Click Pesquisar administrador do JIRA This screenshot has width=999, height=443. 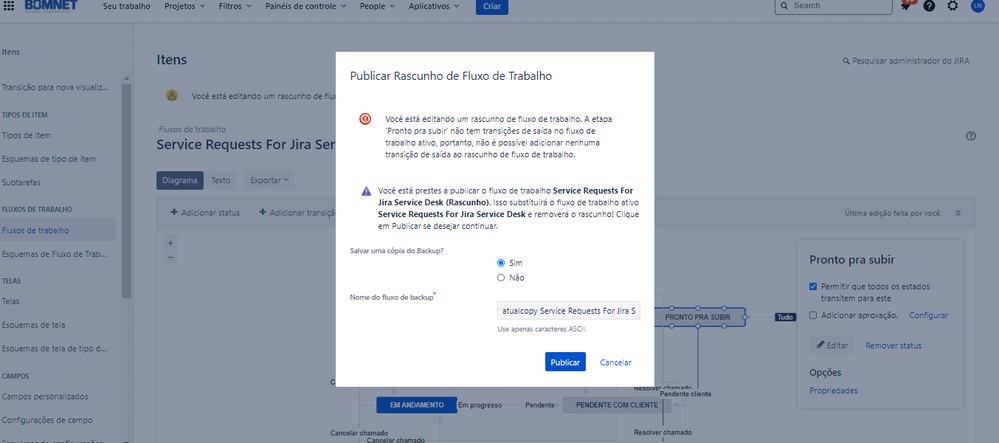(906, 61)
